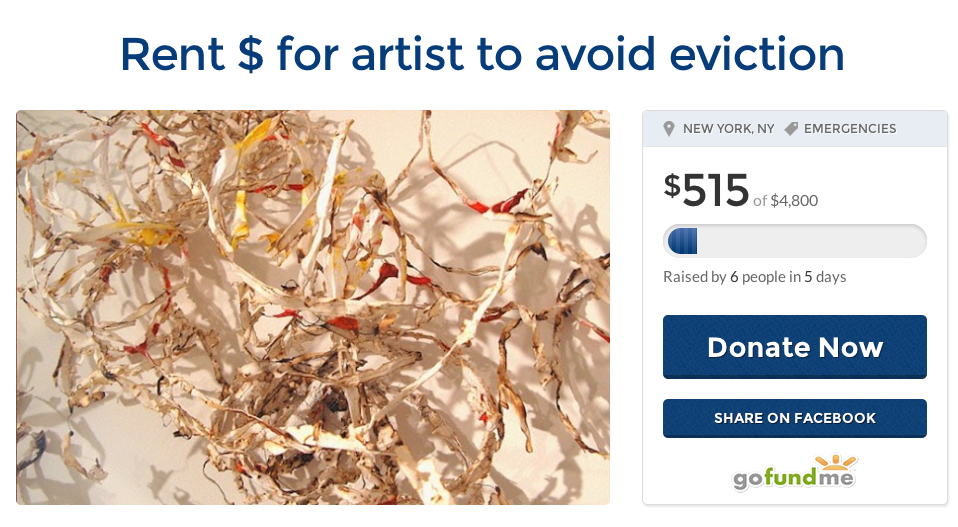Click the $4,800 goal amount
Screen dimensions: 958x527
tap(794, 201)
